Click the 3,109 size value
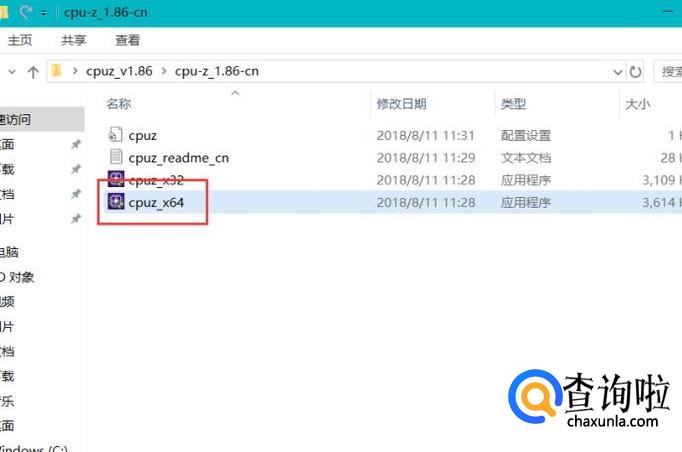The image size is (682, 452). click(x=659, y=180)
